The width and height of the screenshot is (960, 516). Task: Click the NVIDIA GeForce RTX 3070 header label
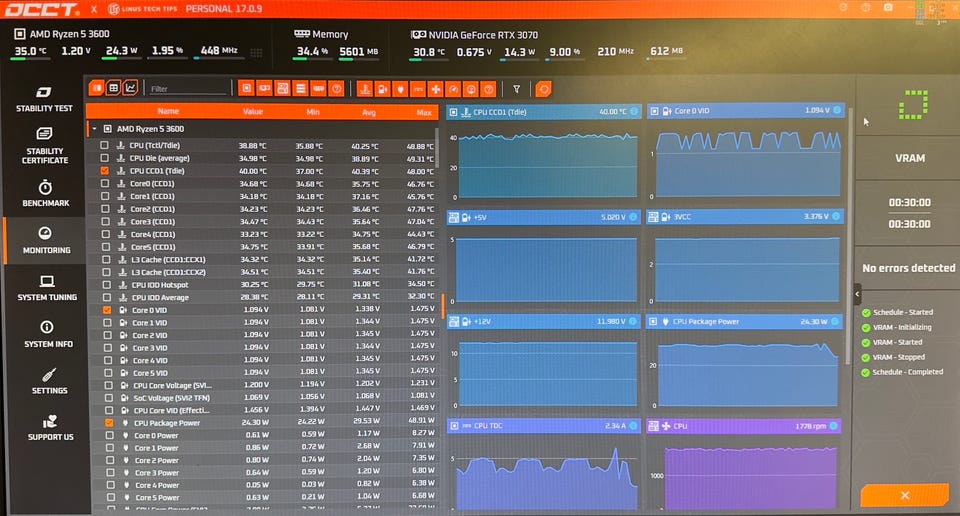[483, 35]
